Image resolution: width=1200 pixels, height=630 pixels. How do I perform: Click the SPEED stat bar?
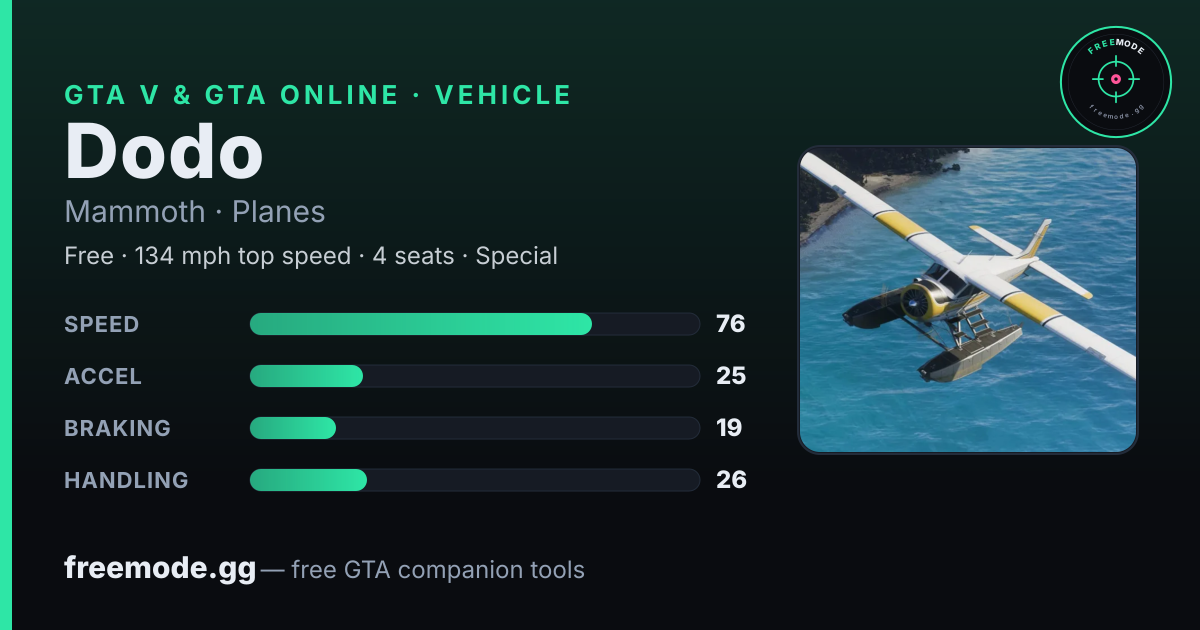(474, 324)
